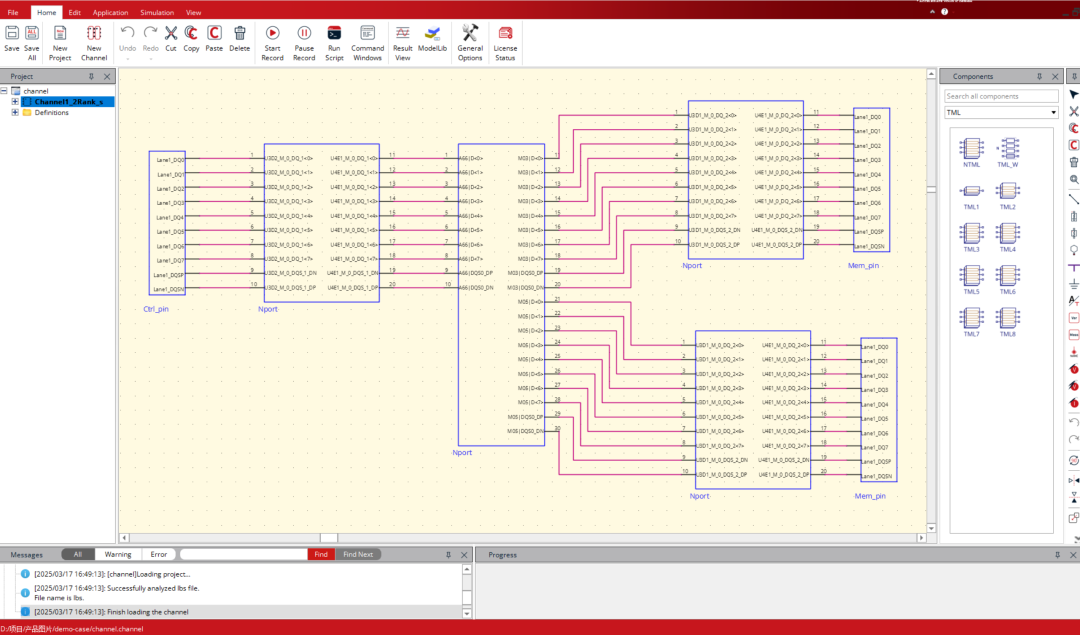Toggle pin on the Project panel
Image resolution: width=1080 pixels, height=635 pixels.
[91, 76]
